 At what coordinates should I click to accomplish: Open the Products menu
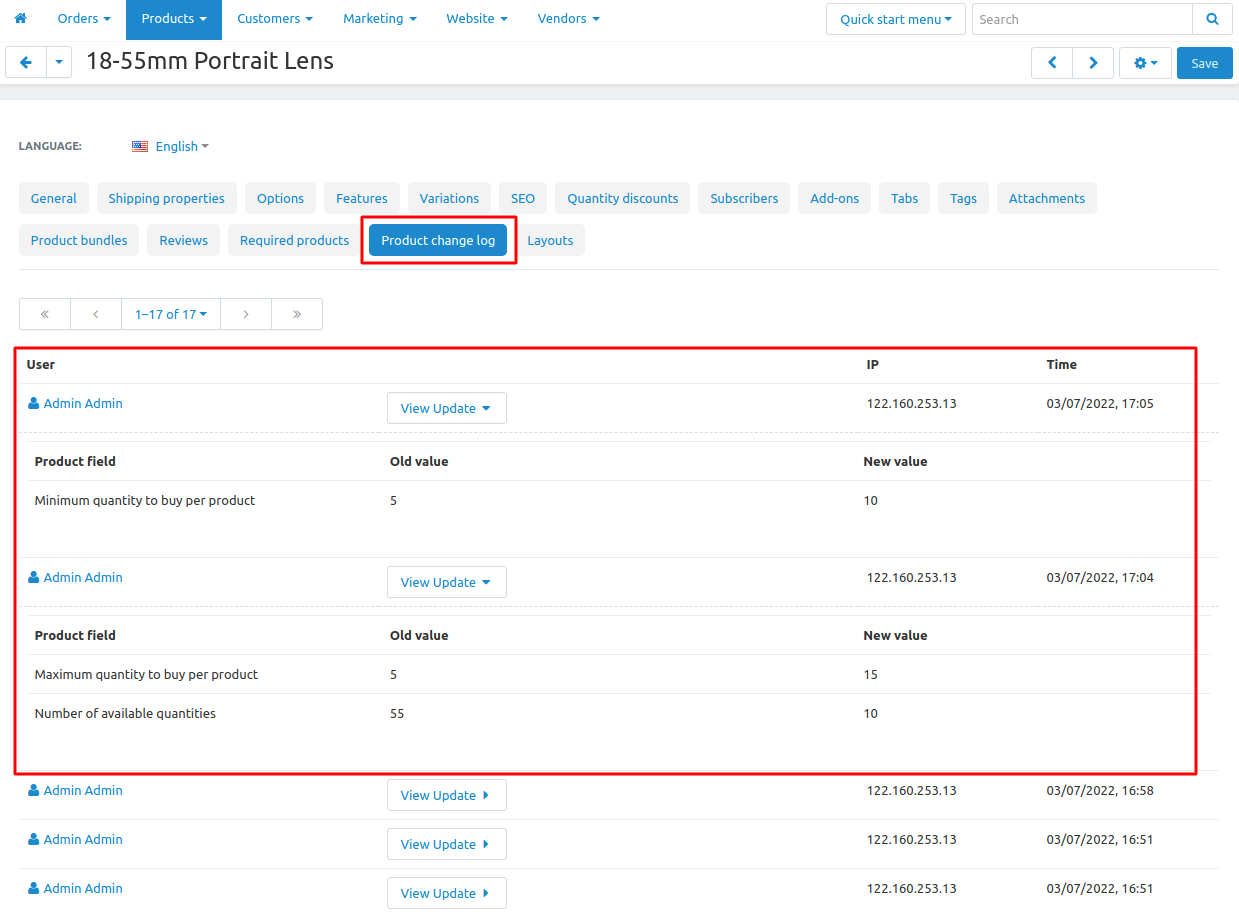pos(174,19)
